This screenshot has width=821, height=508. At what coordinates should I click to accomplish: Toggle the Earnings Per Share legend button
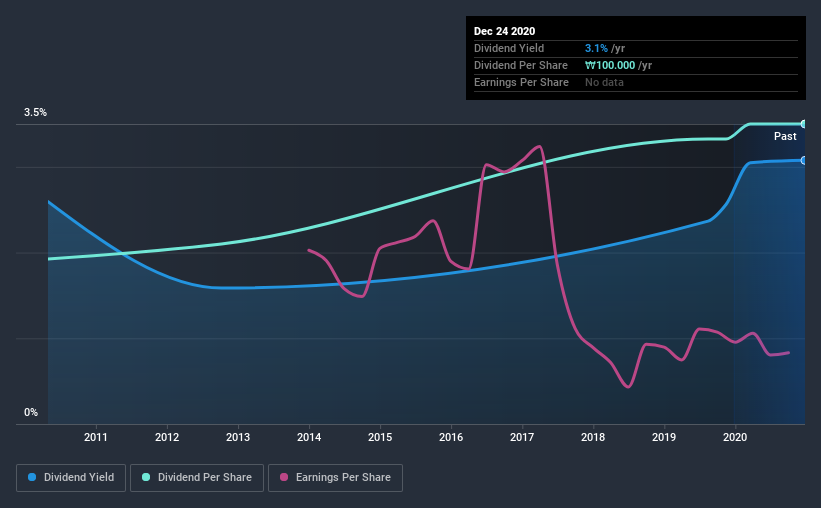[335, 478]
